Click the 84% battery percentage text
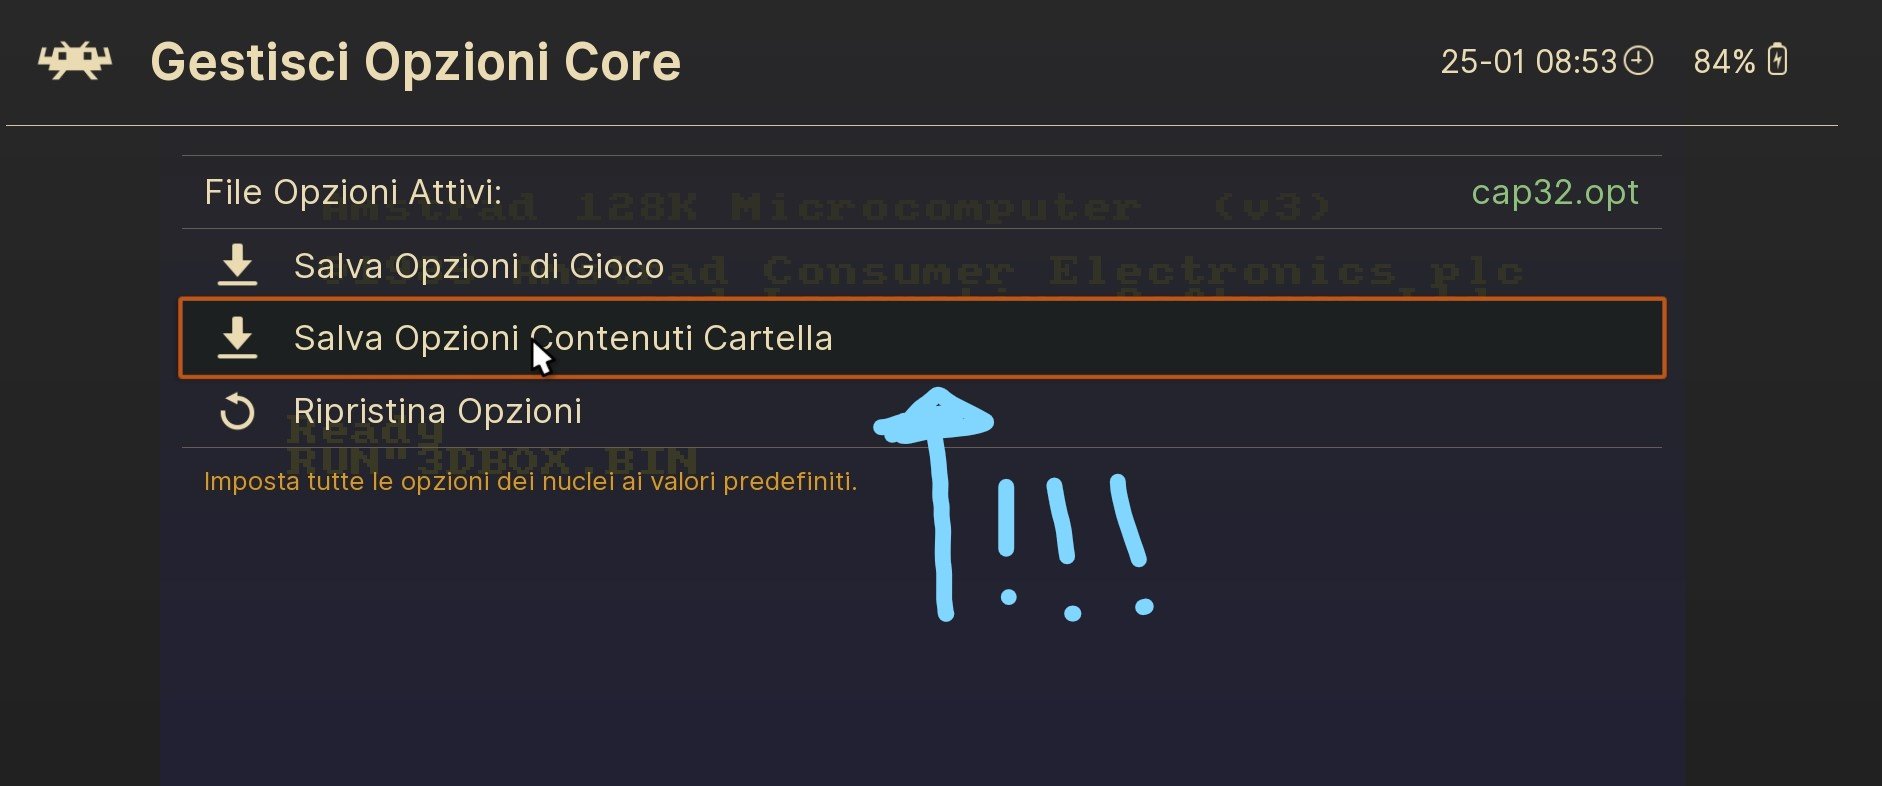This screenshot has height=786, width=1882. (1724, 62)
